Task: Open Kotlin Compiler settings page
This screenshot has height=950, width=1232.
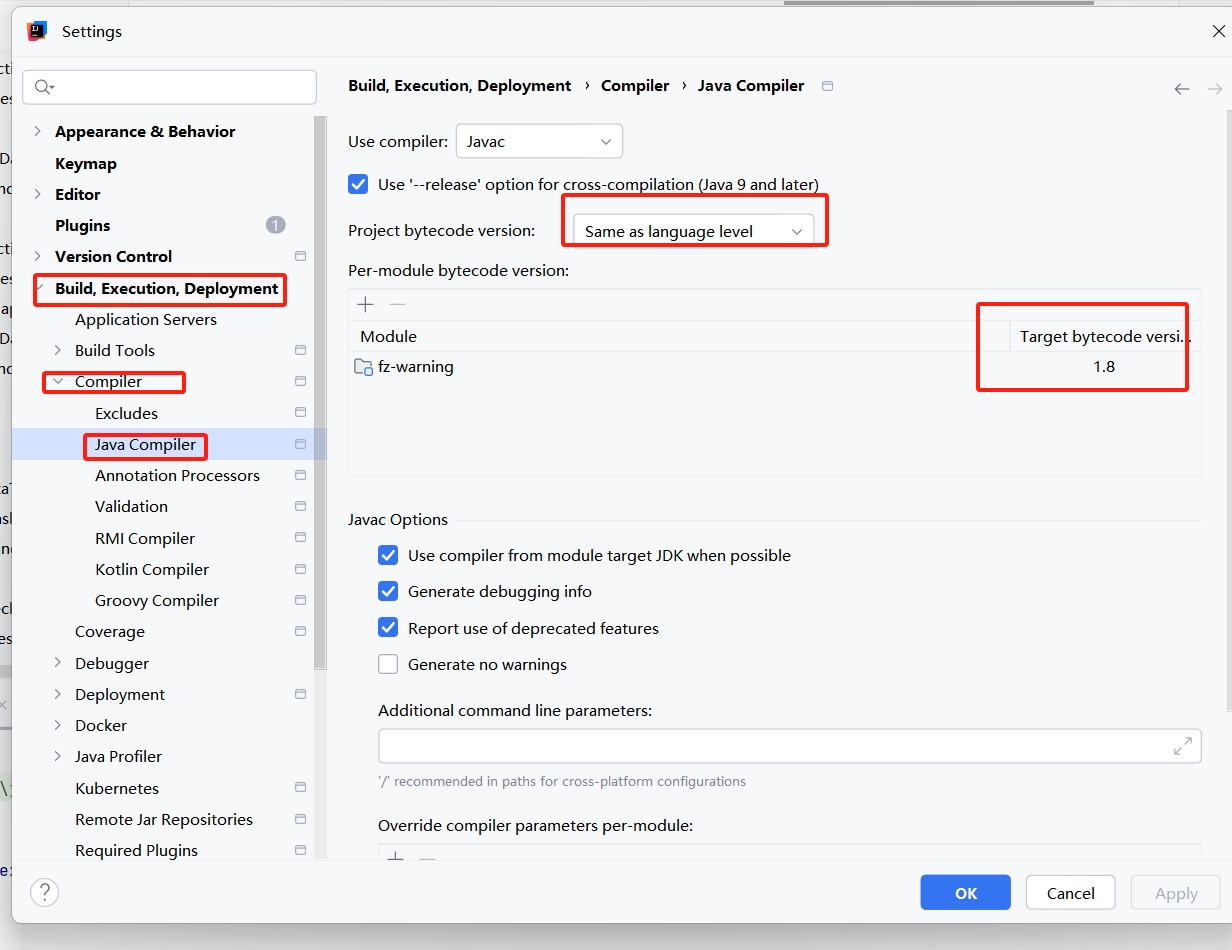Action: click(x=152, y=569)
